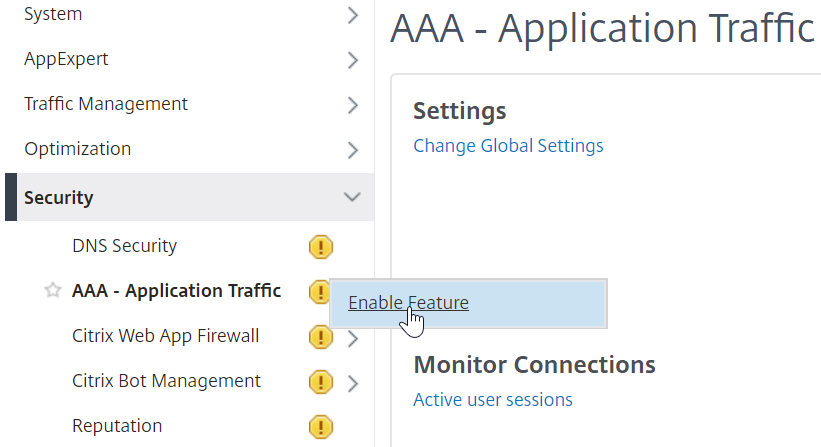Open the Traffic Management navigation item

106,104
